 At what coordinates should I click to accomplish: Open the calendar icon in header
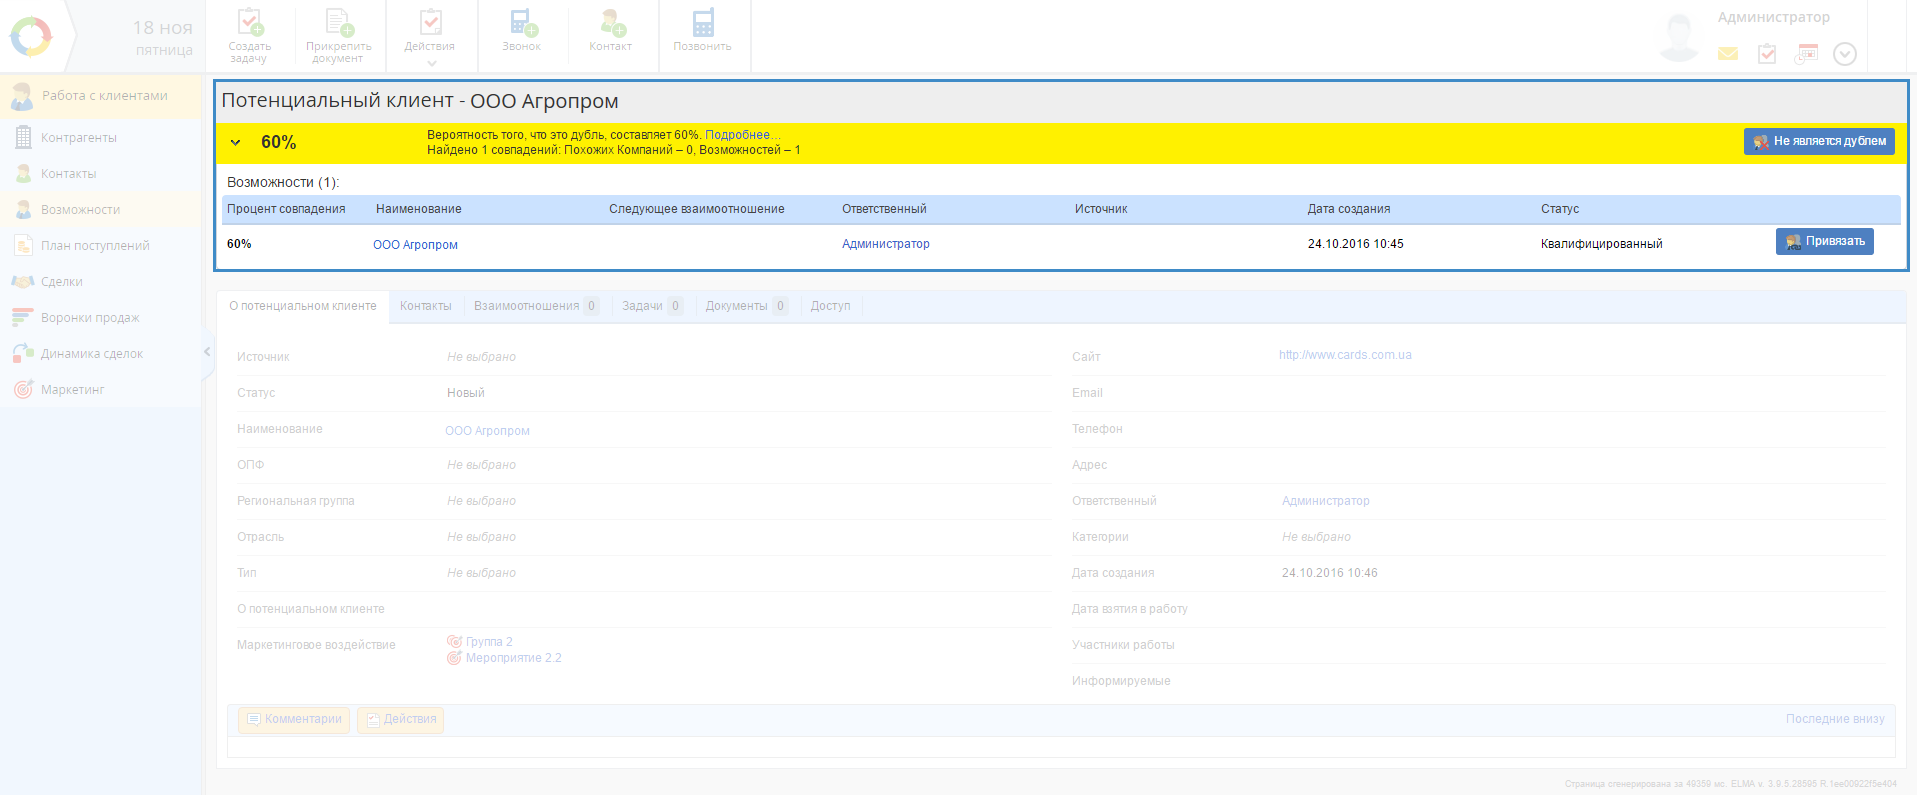pyautogui.click(x=1806, y=54)
